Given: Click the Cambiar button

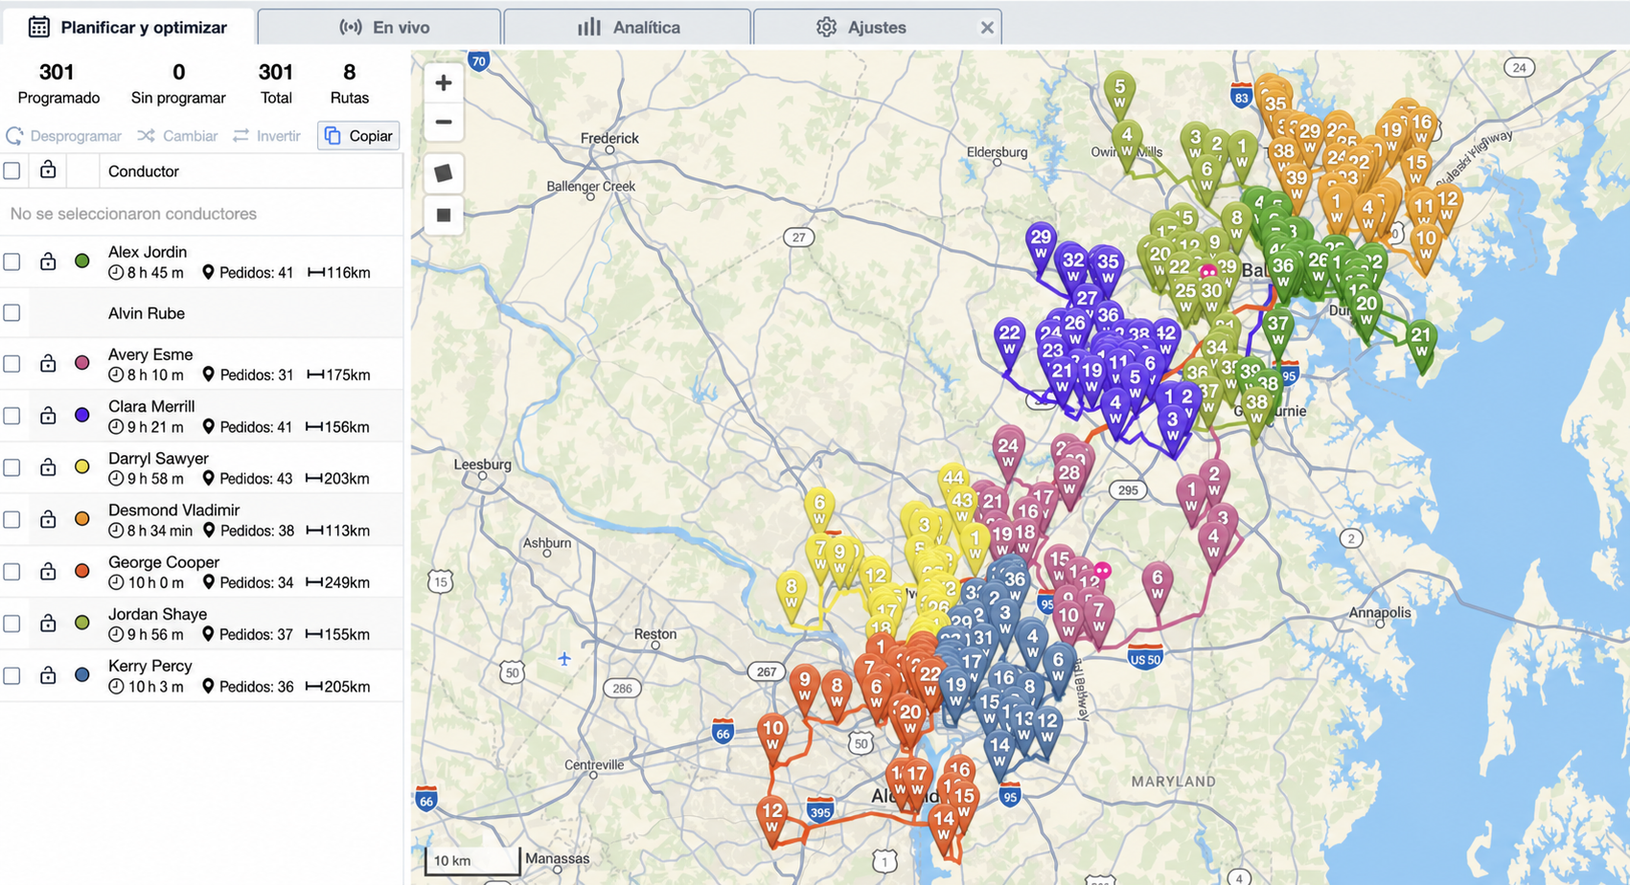Looking at the screenshot, I should pyautogui.click(x=178, y=136).
